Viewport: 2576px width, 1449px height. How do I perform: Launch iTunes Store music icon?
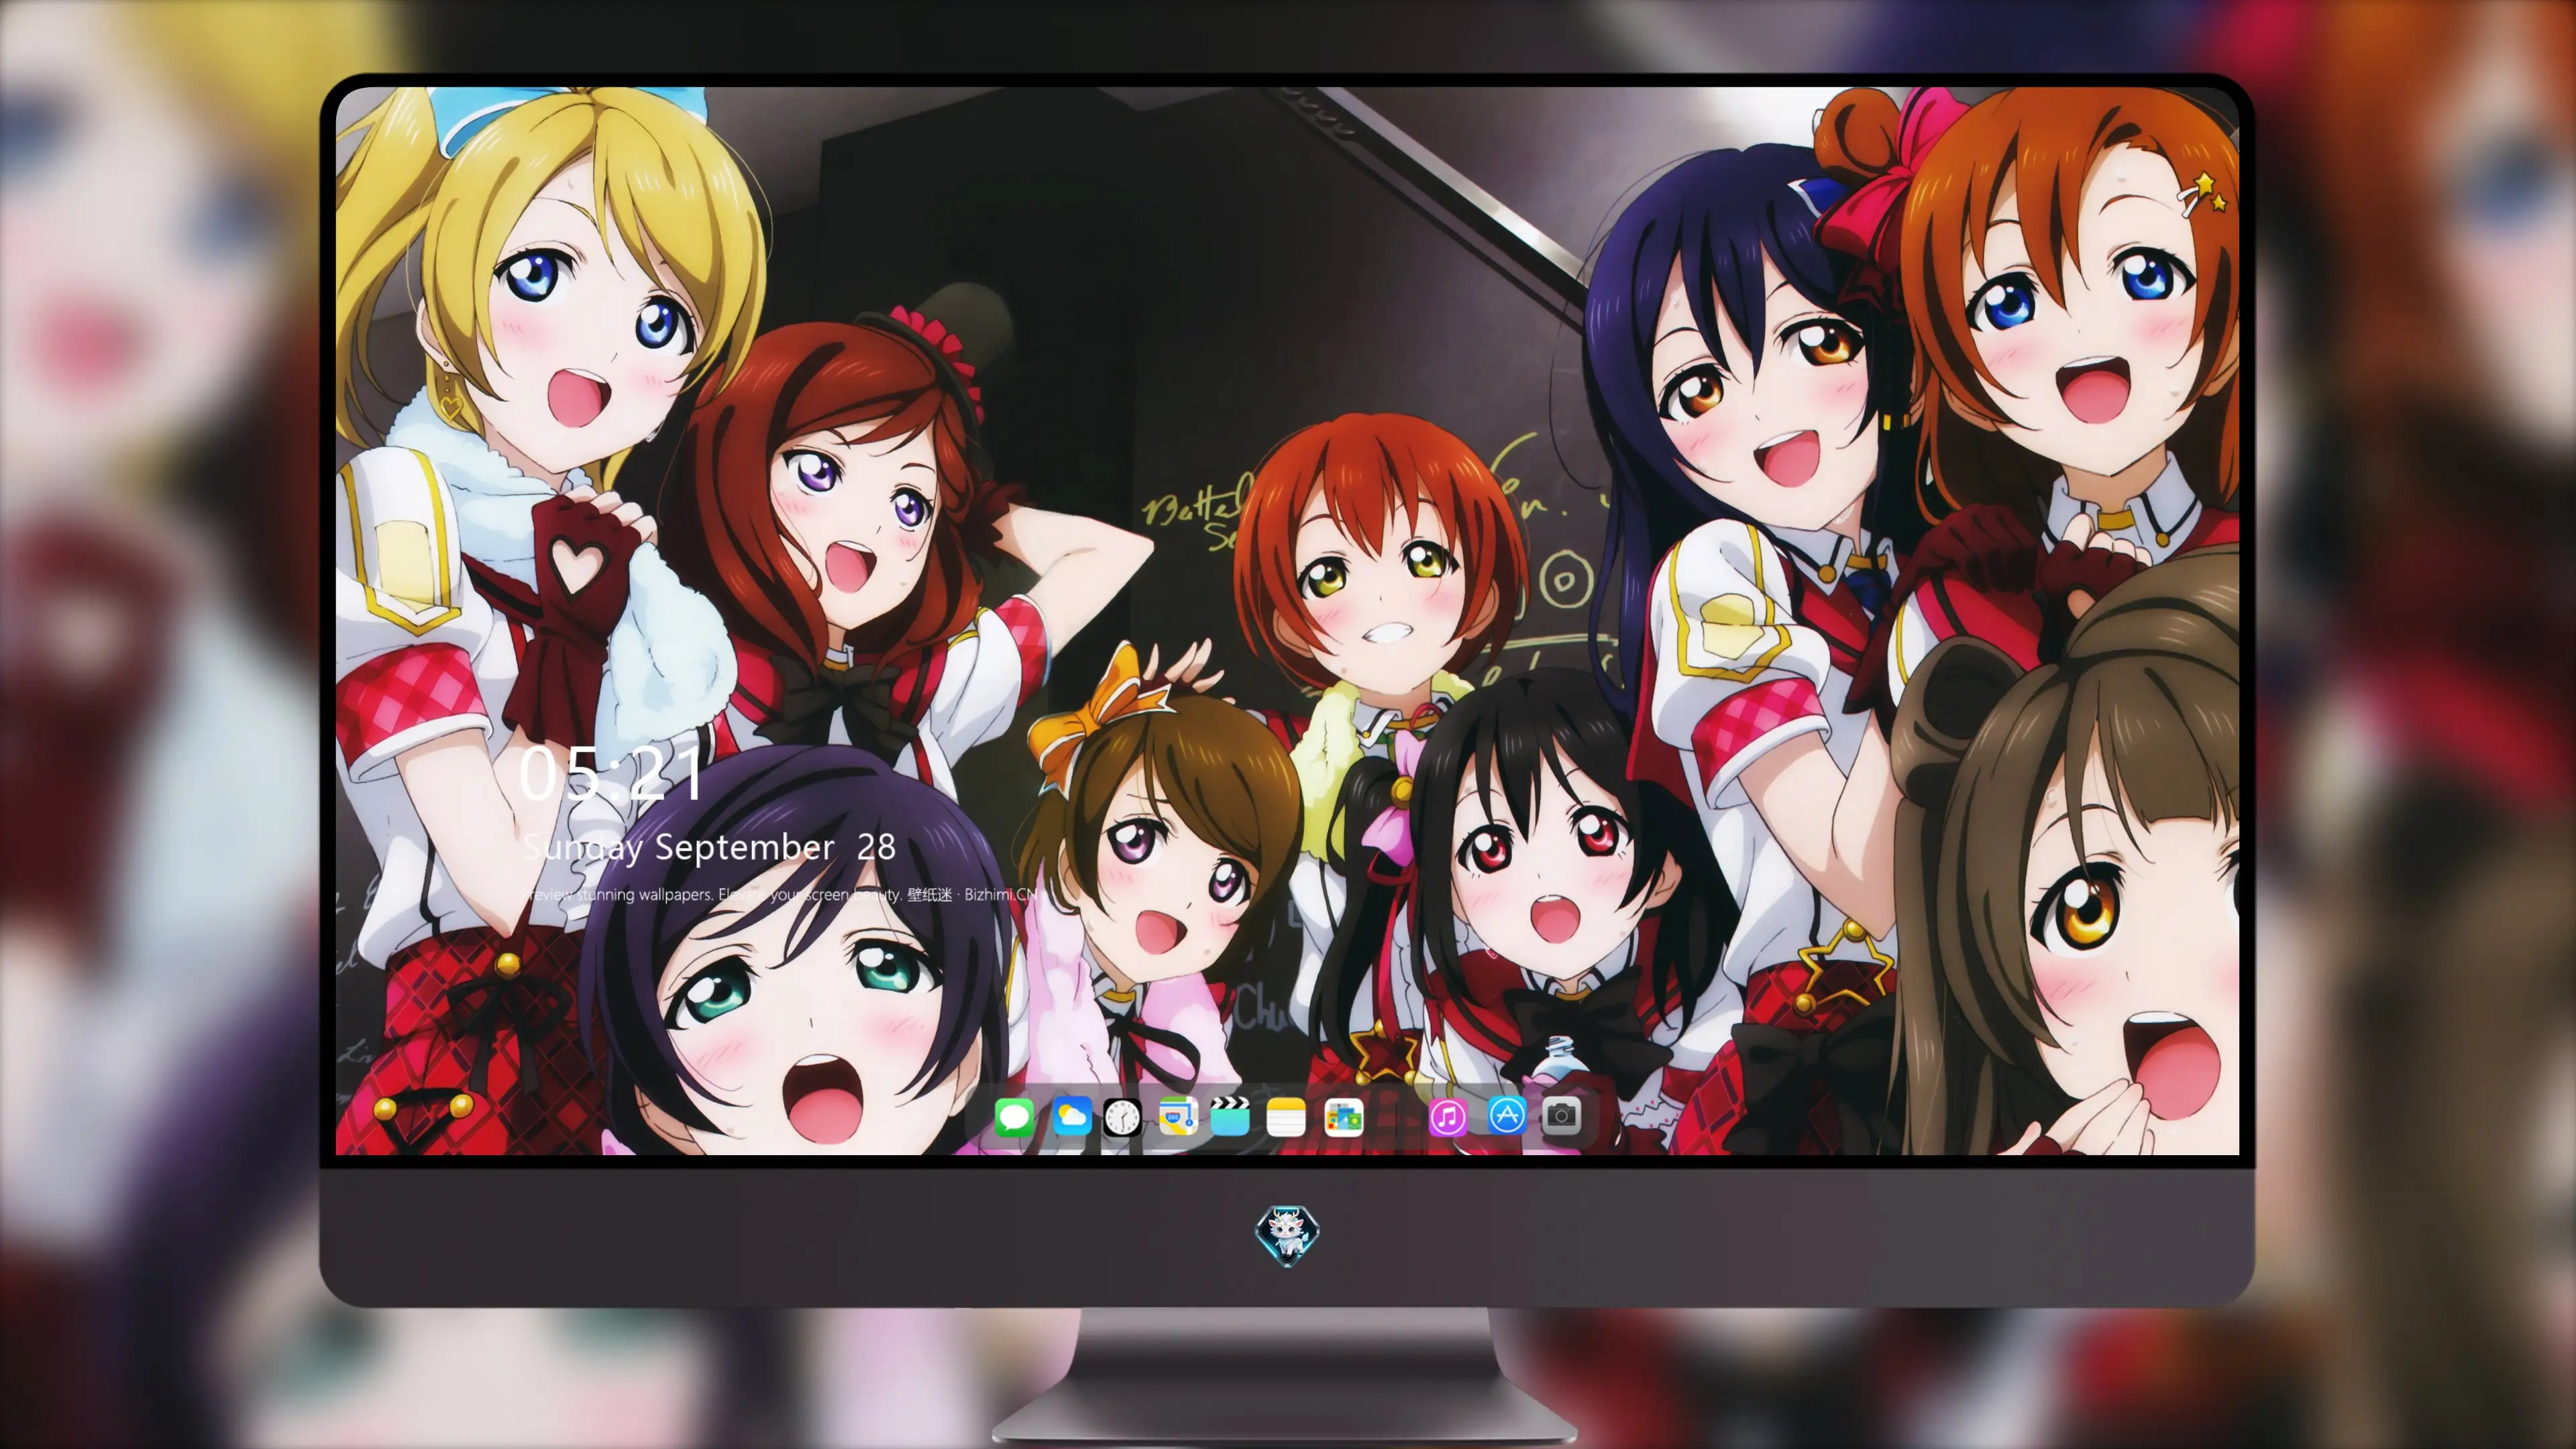click(1447, 1116)
